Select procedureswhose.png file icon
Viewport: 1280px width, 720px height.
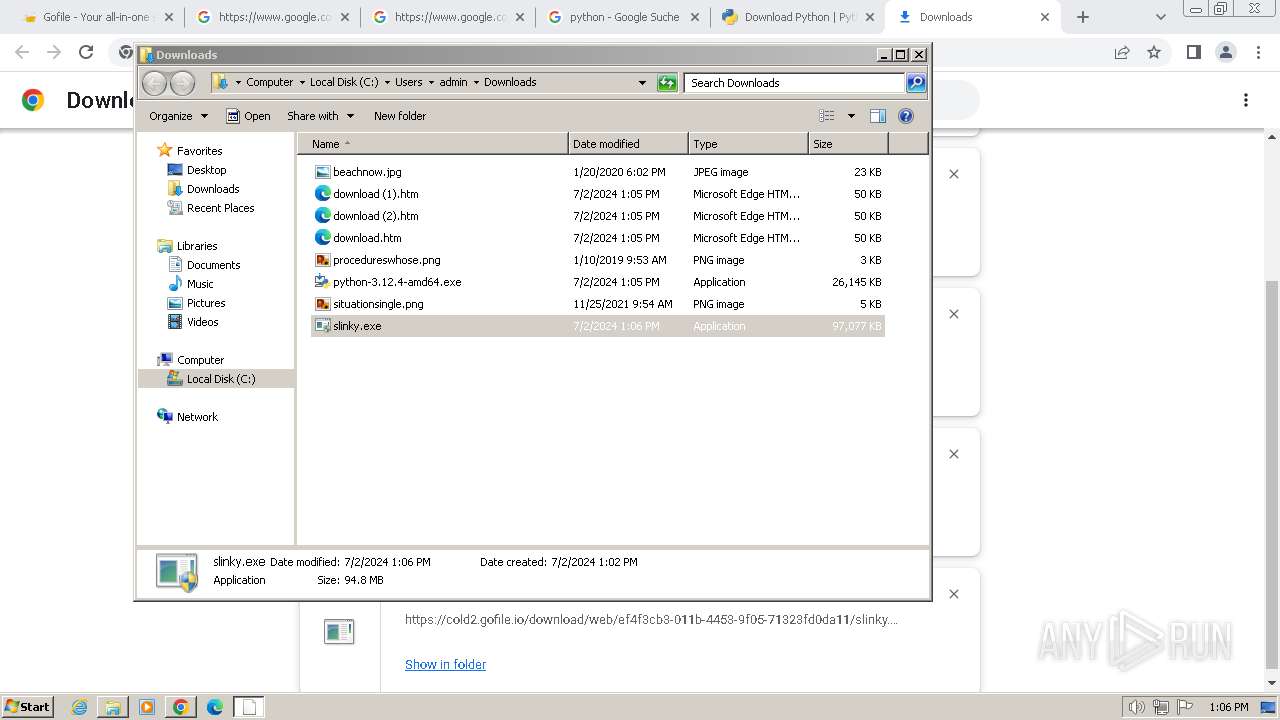322,260
